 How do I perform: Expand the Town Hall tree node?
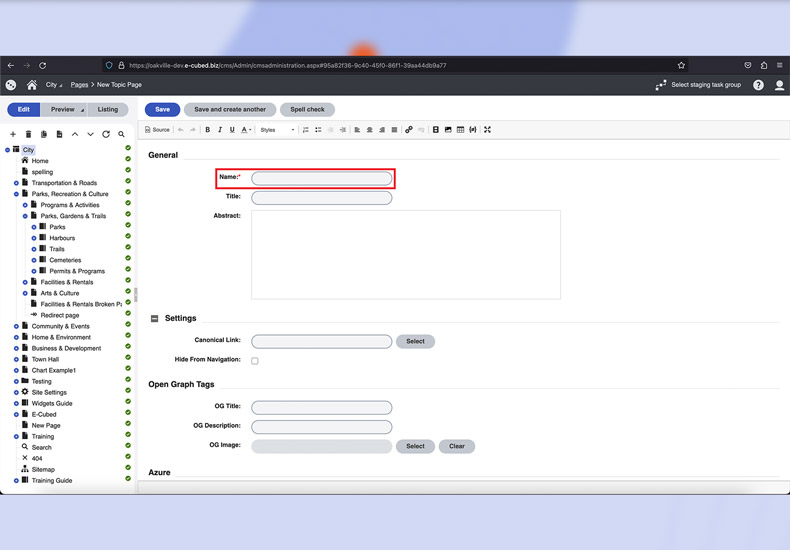[16, 359]
